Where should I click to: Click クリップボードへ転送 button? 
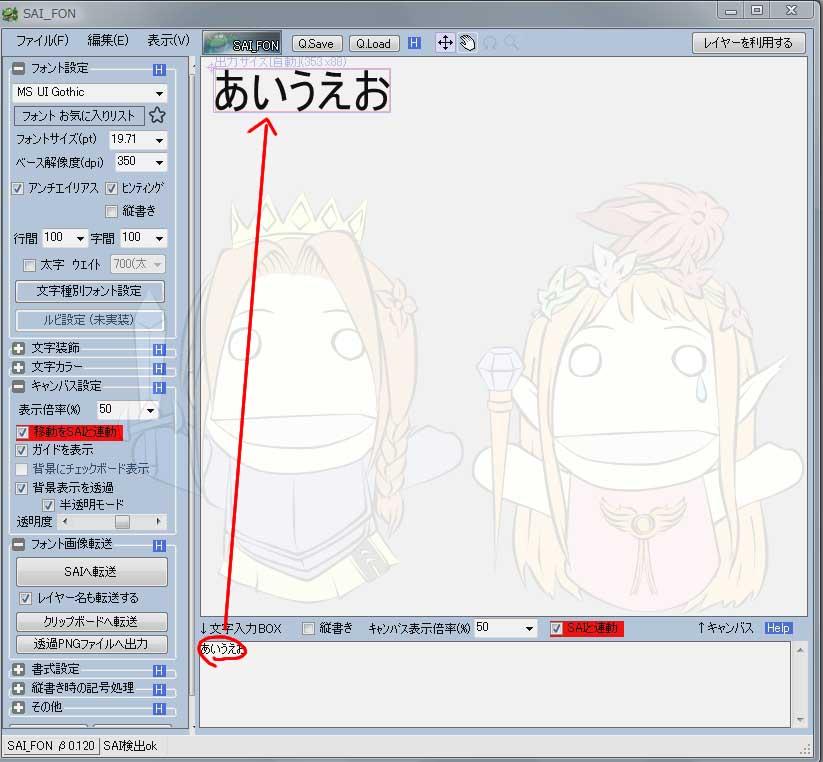(92, 622)
